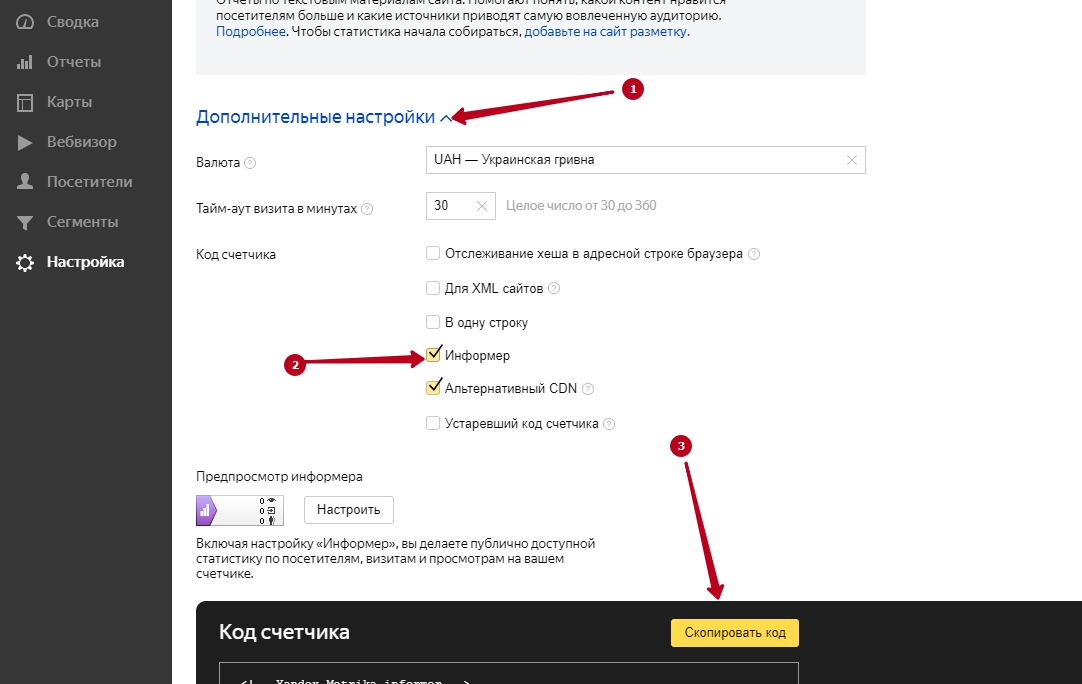Click the Настройка gear icon

(x=25, y=262)
